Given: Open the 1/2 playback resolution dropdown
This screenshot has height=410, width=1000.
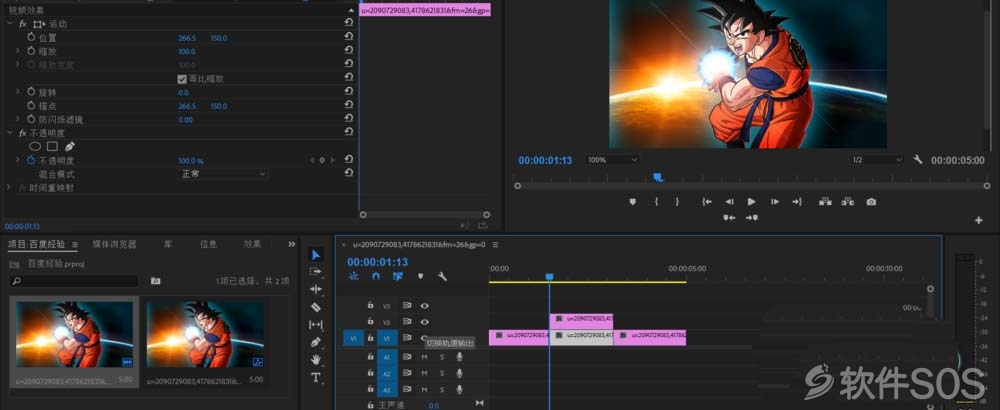Looking at the screenshot, I should click(877, 160).
